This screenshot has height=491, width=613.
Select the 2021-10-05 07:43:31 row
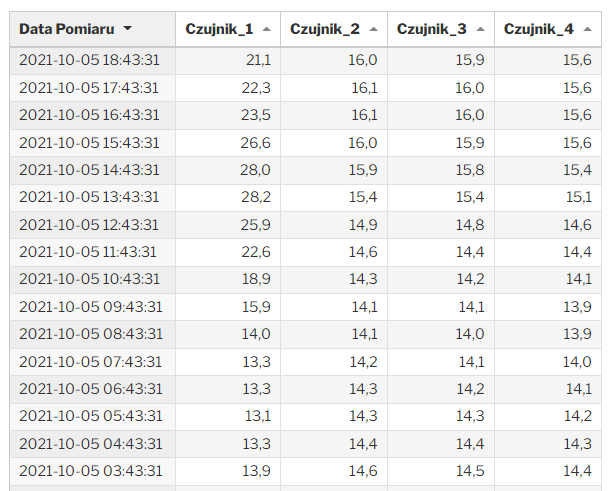pyautogui.click(x=89, y=361)
